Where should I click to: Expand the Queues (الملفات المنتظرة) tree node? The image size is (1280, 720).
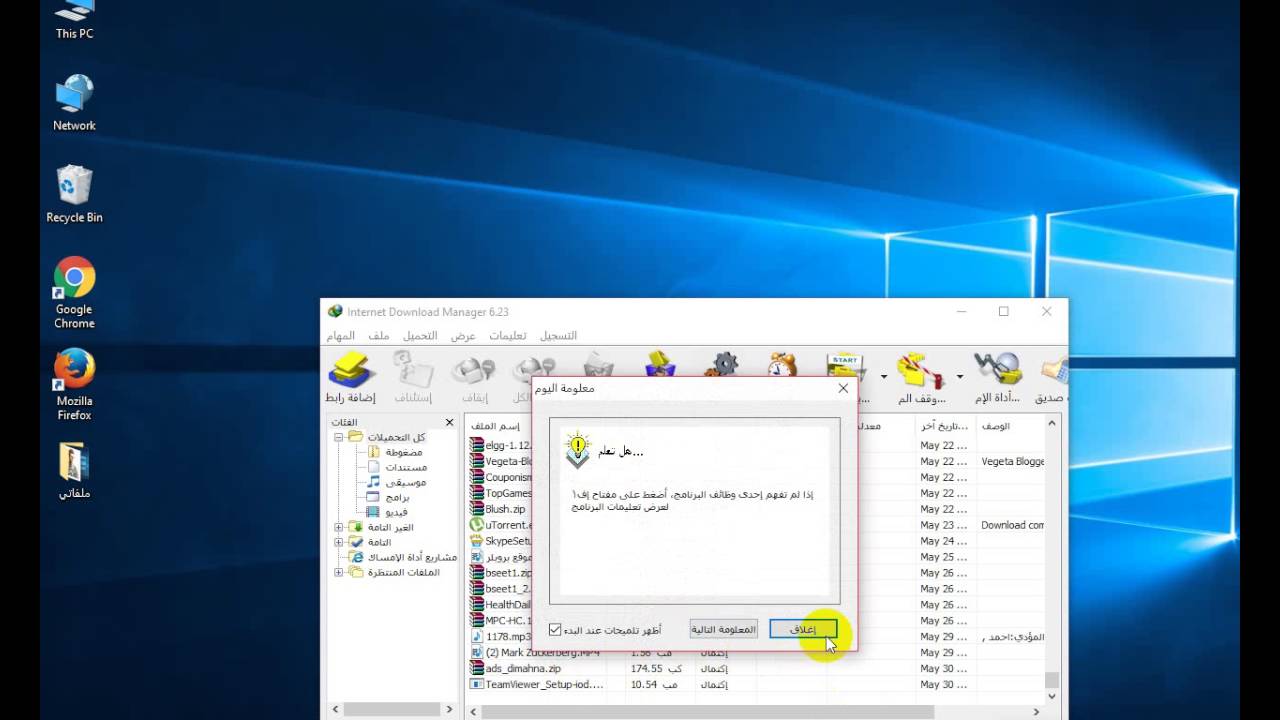[x=339, y=572]
